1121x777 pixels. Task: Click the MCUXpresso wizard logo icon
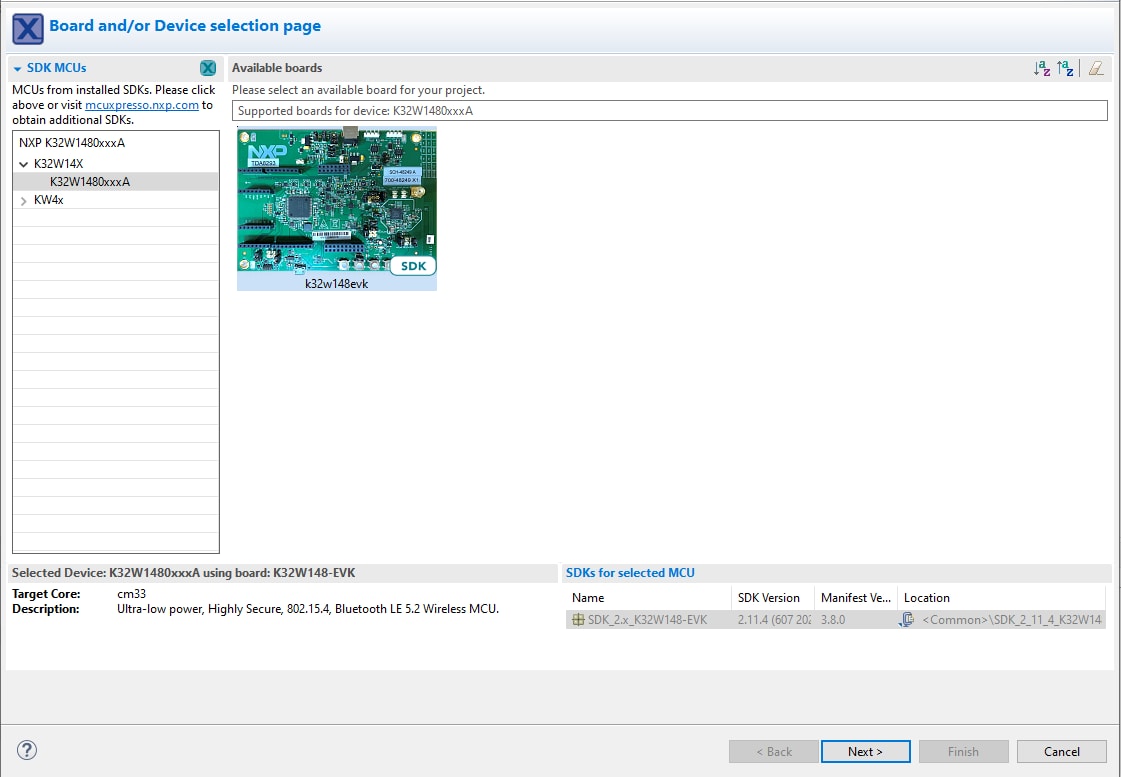click(x=27, y=27)
